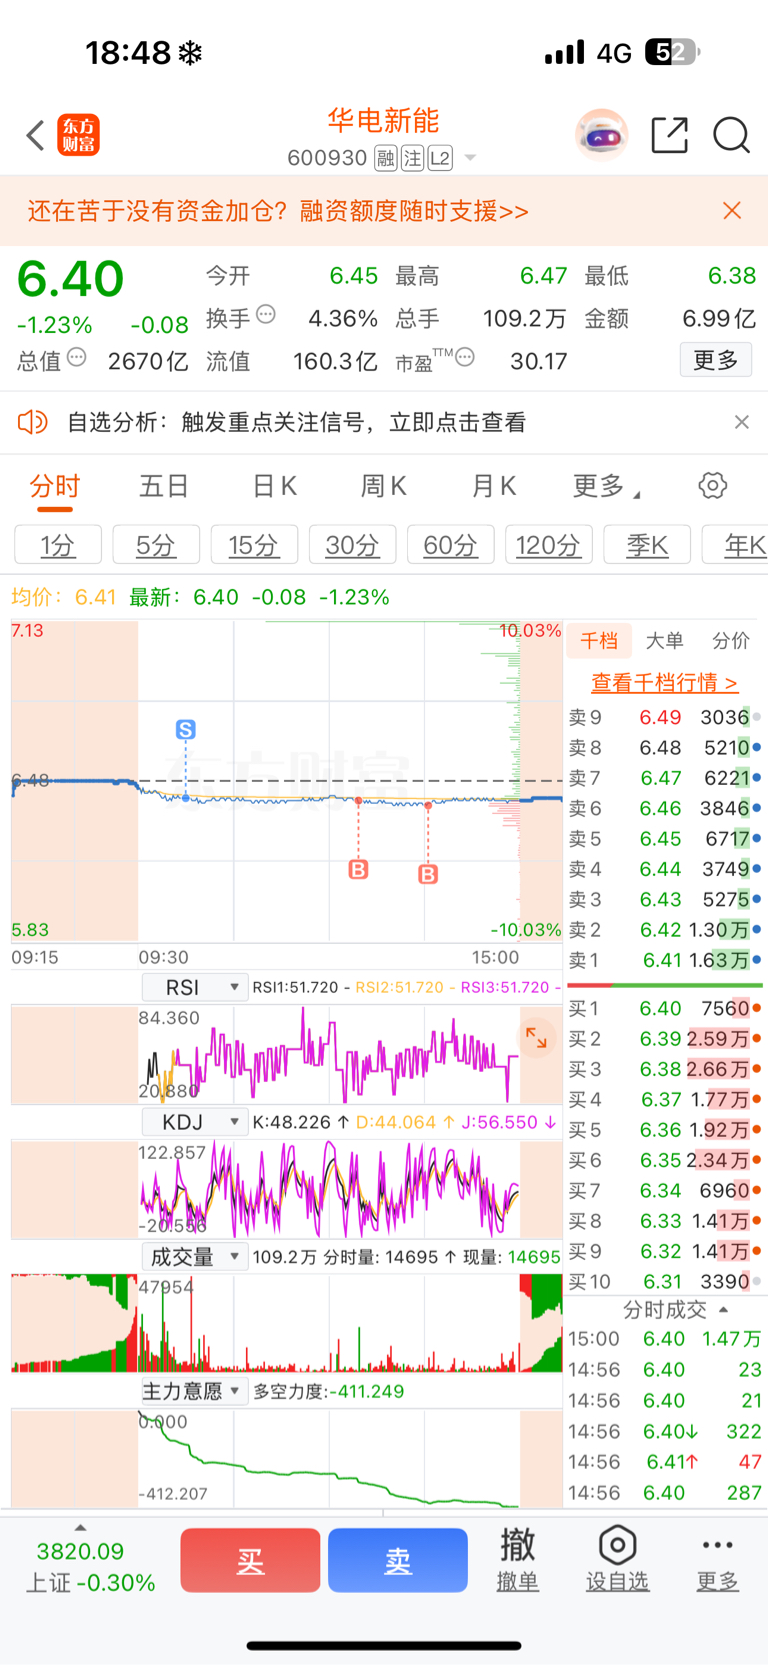Select the 120分 period button
The height and width of the screenshot is (1665, 768).
tap(548, 545)
